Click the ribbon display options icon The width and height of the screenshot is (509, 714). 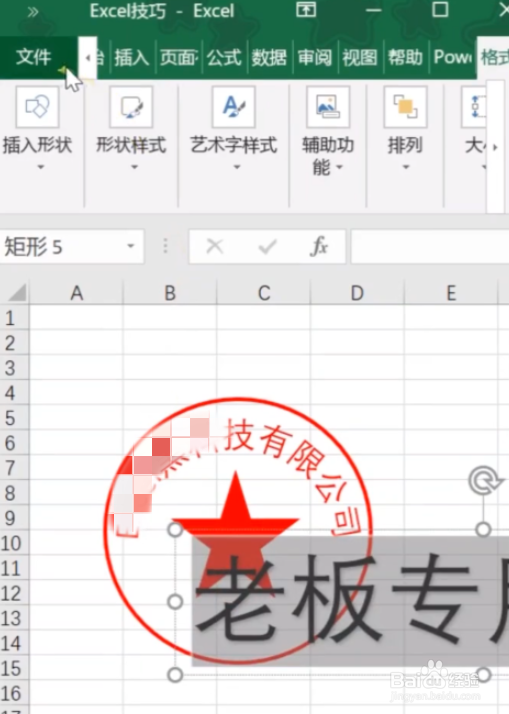coord(306,10)
